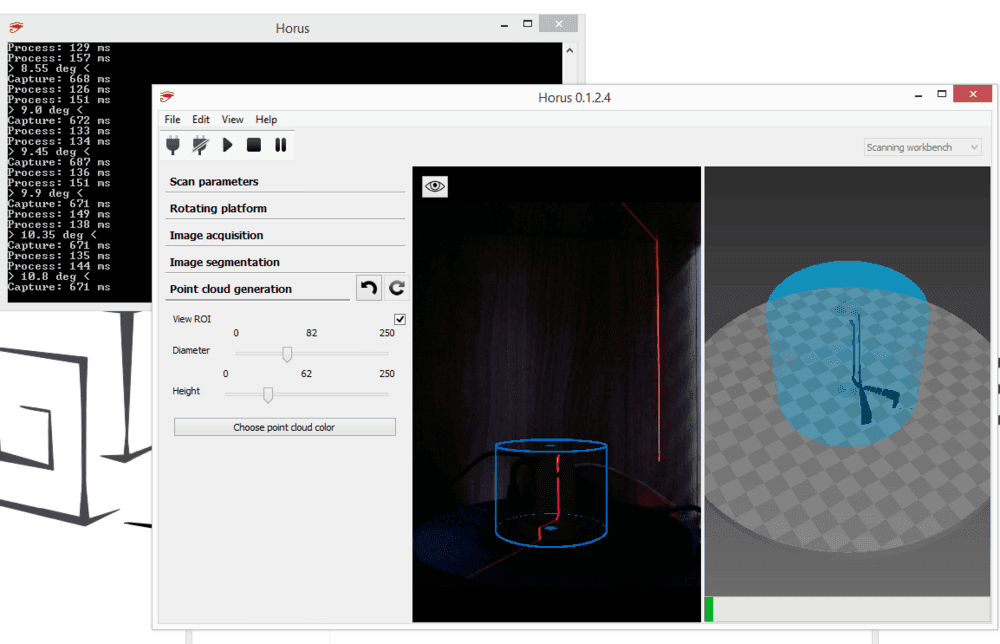The height and width of the screenshot is (644, 1000).
Task: Click the connect plug icon in toolbar
Action: (173, 145)
